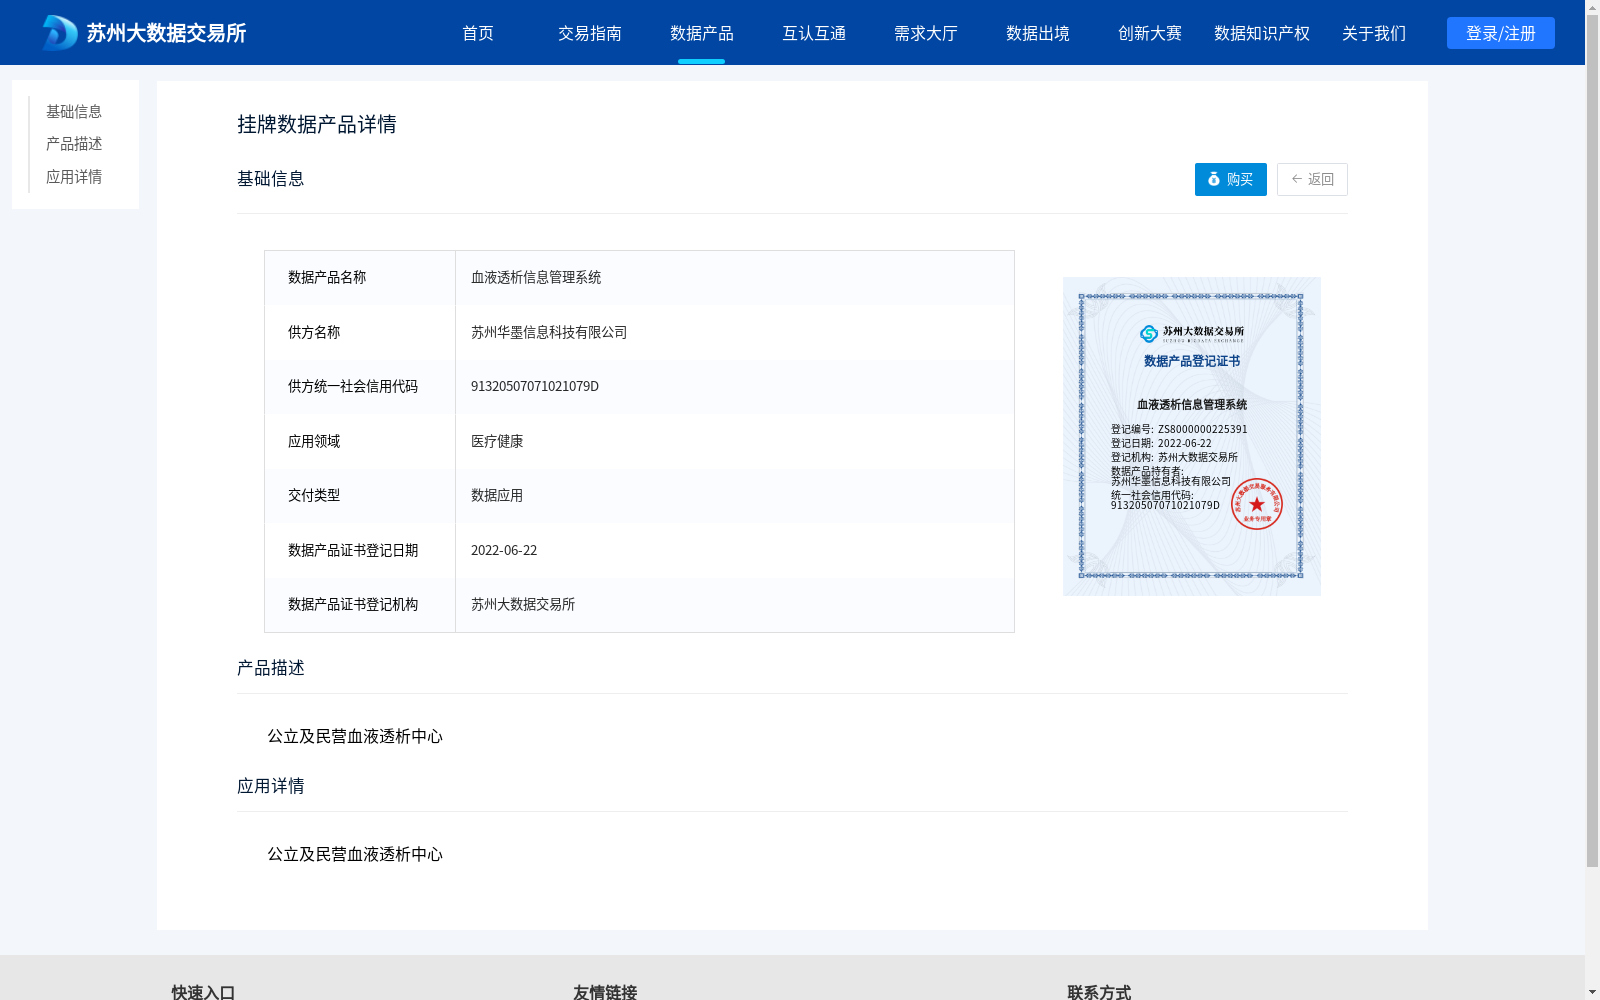The height and width of the screenshot is (1000, 1600).
Task: Click the 供方统一社会信用代码 label cell
Action: click(360, 387)
